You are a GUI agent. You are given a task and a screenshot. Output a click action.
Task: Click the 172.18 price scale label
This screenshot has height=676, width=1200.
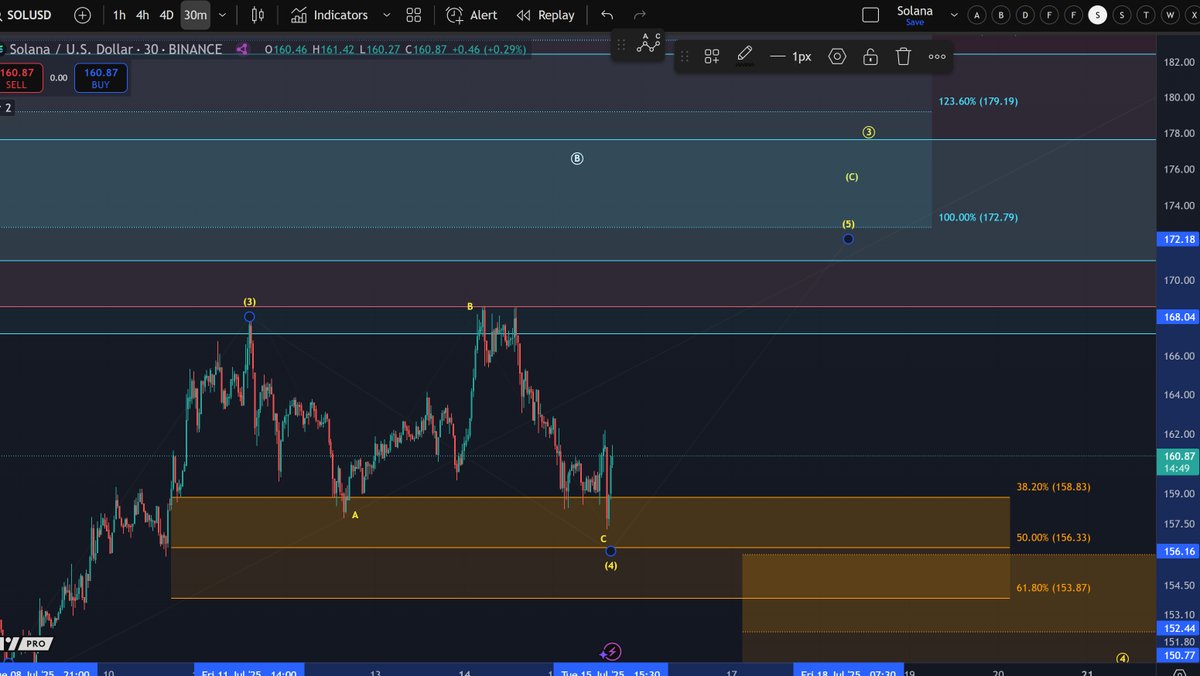click(x=1178, y=240)
